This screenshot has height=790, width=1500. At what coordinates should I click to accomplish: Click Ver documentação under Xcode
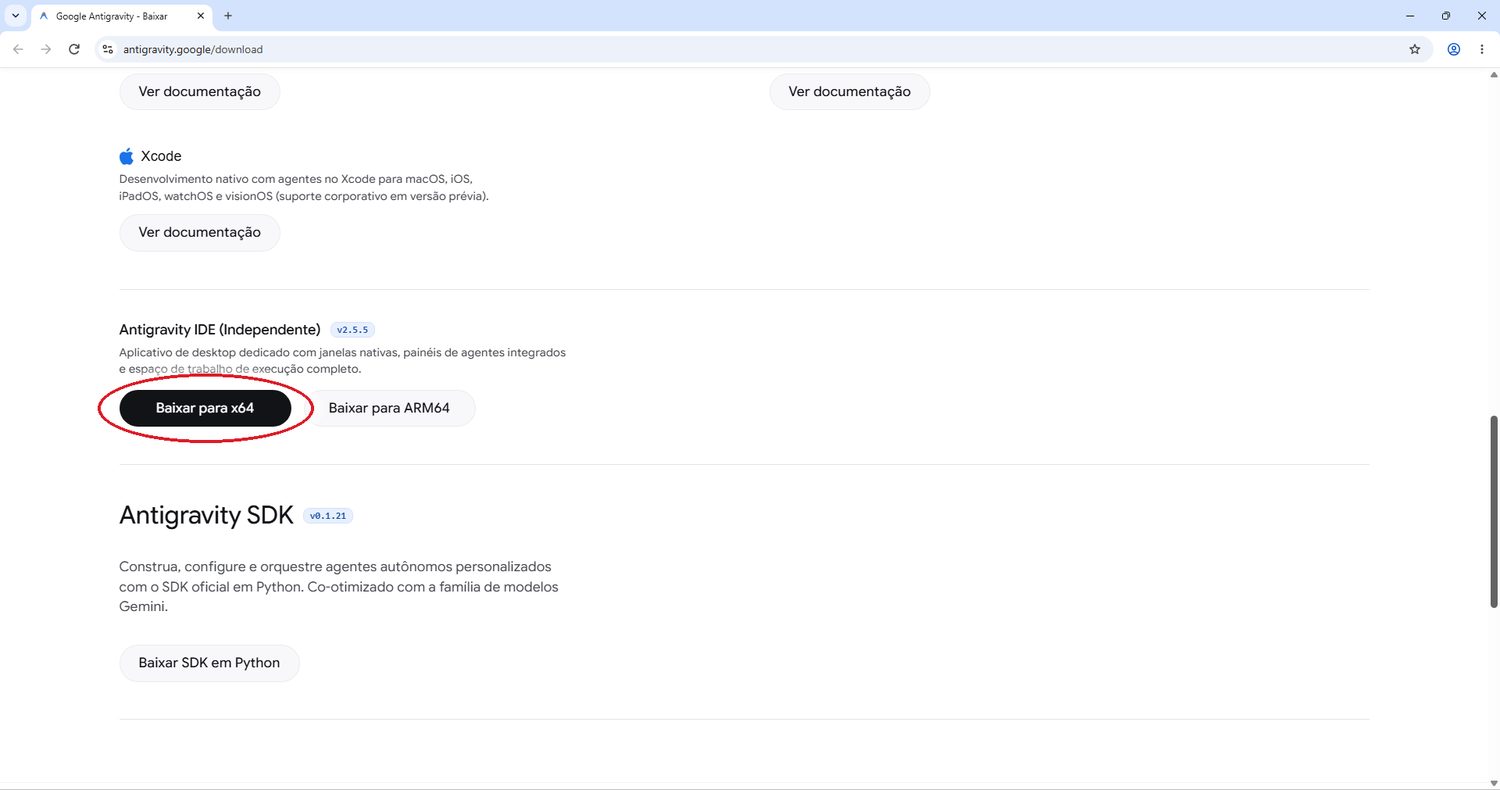pos(200,232)
